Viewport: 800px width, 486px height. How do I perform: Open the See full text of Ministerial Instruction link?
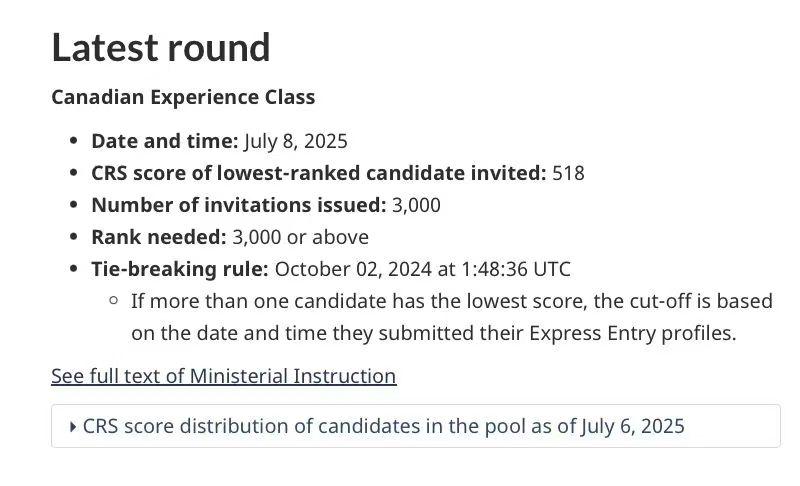[223, 376]
